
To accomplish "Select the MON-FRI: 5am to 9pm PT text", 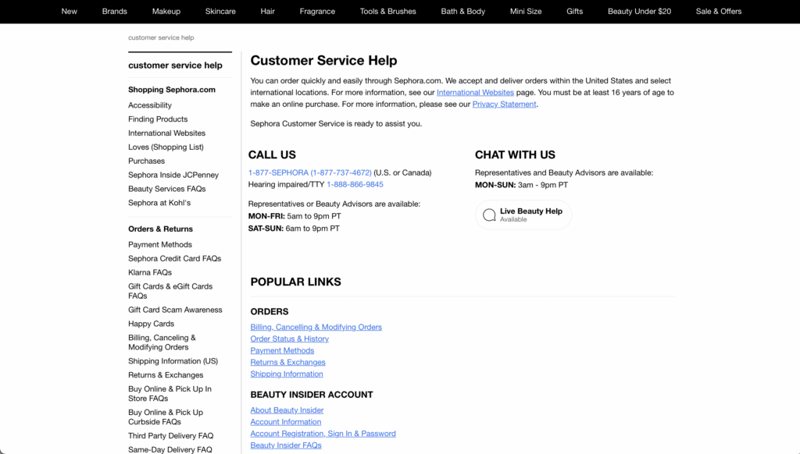I will pos(294,216).
